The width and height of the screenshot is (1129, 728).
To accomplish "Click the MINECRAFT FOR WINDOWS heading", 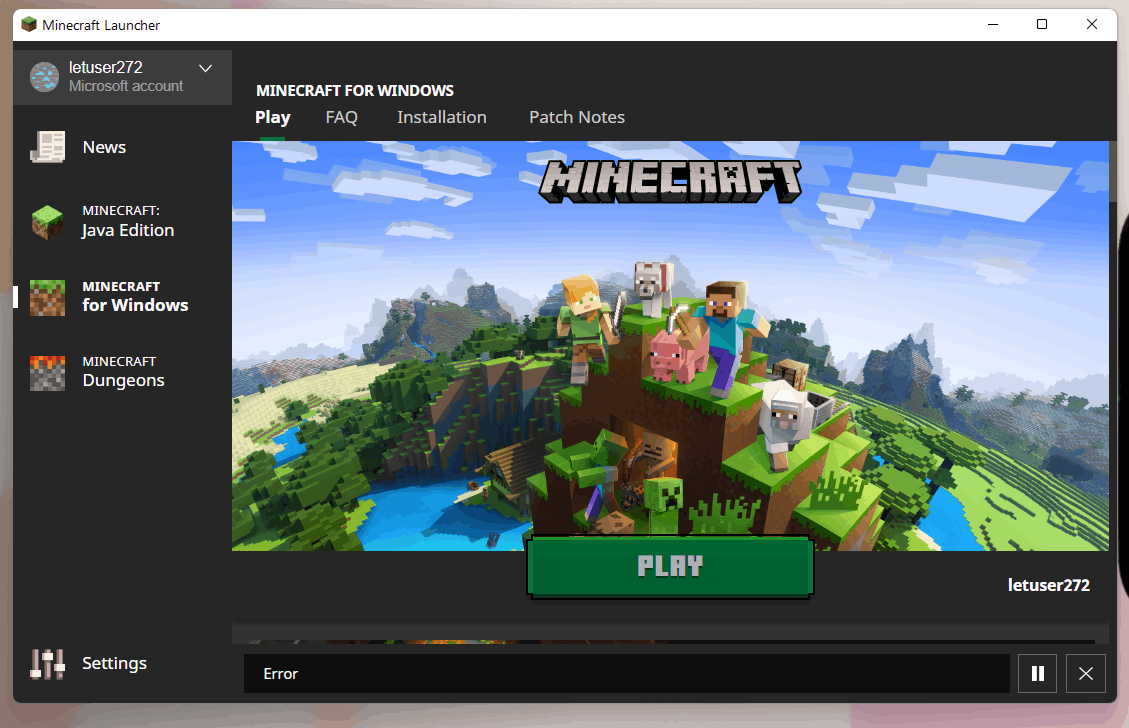I will [x=355, y=91].
